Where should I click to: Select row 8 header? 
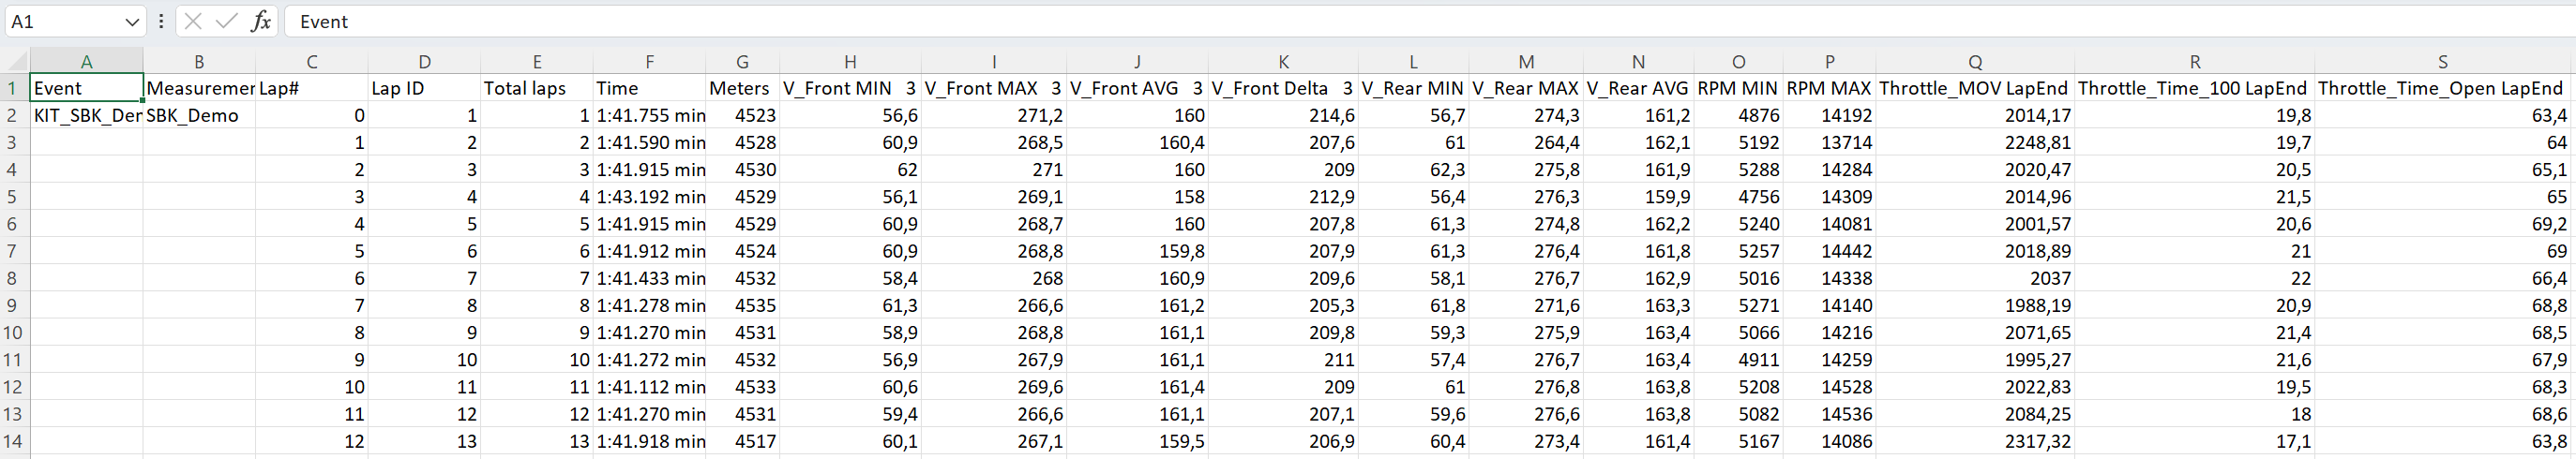(x=13, y=278)
